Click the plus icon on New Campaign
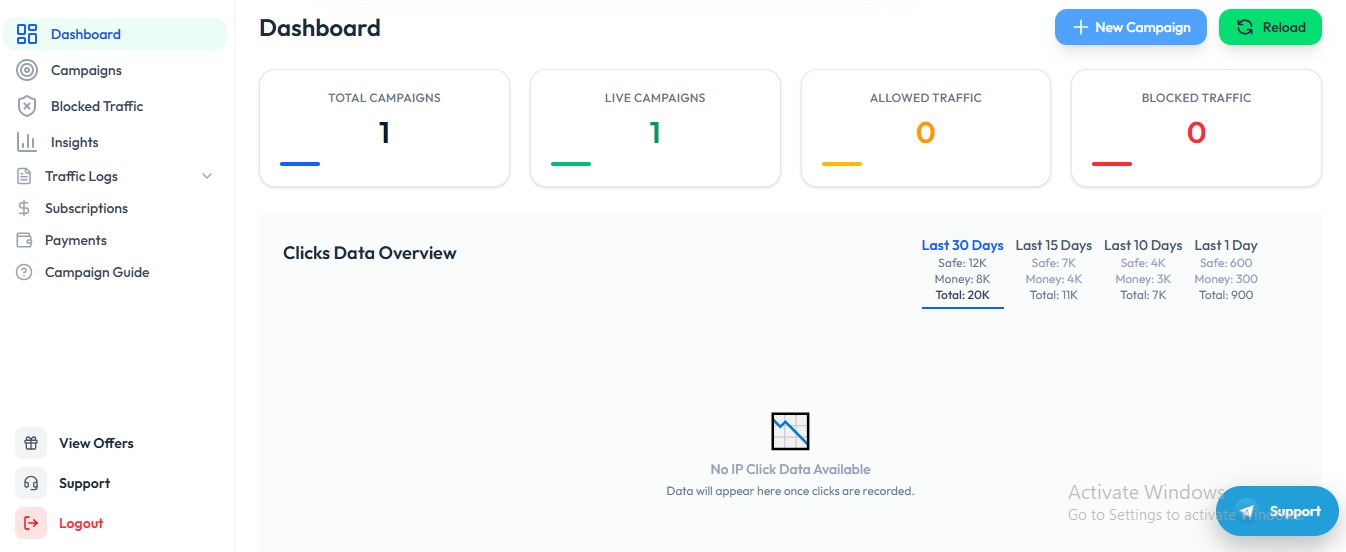 (x=1080, y=27)
